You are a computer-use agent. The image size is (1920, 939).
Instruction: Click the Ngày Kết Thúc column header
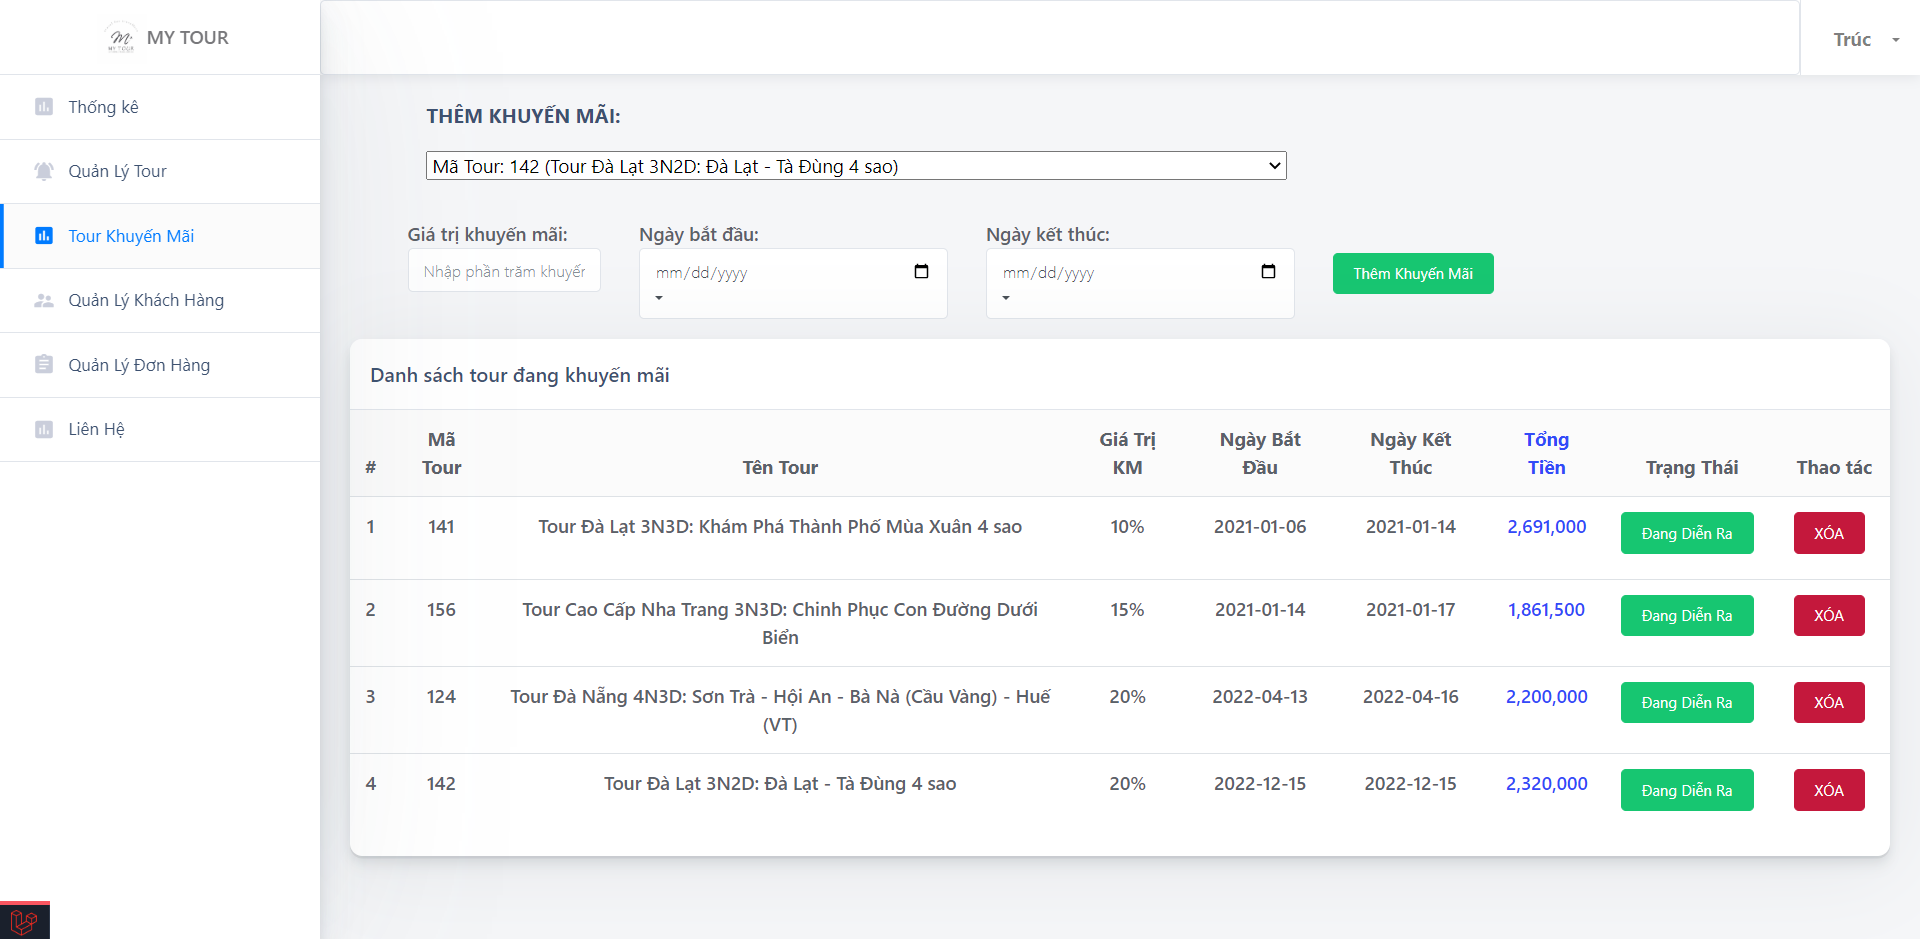point(1411,453)
